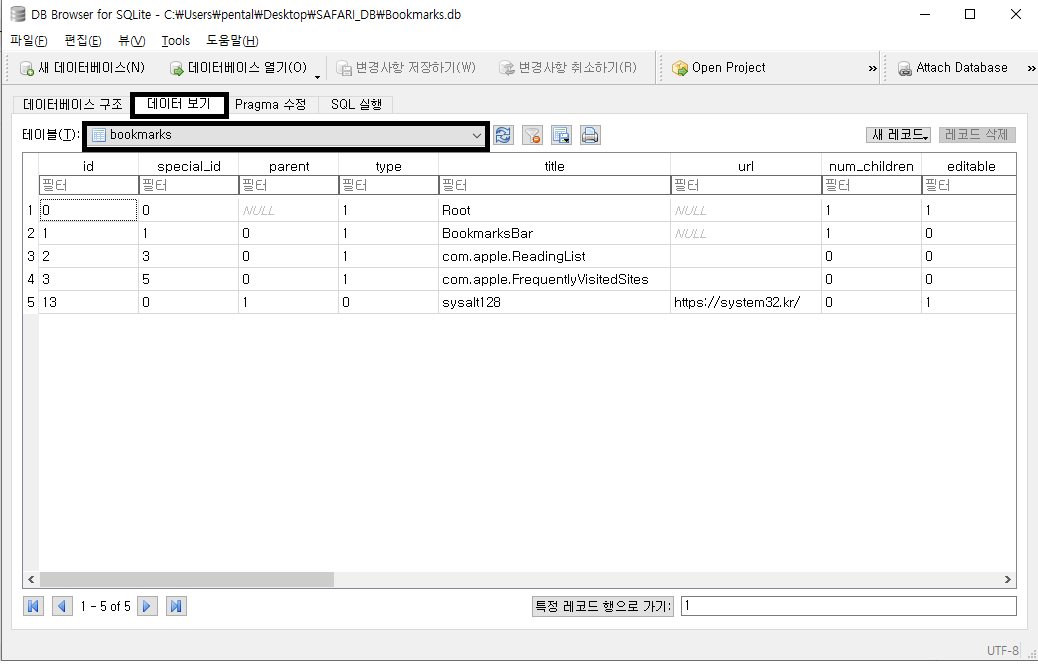Click 변경사항 저장하기(W) toolbar button
This screenshot has height=664, width=1038.
tap(406, 68)
